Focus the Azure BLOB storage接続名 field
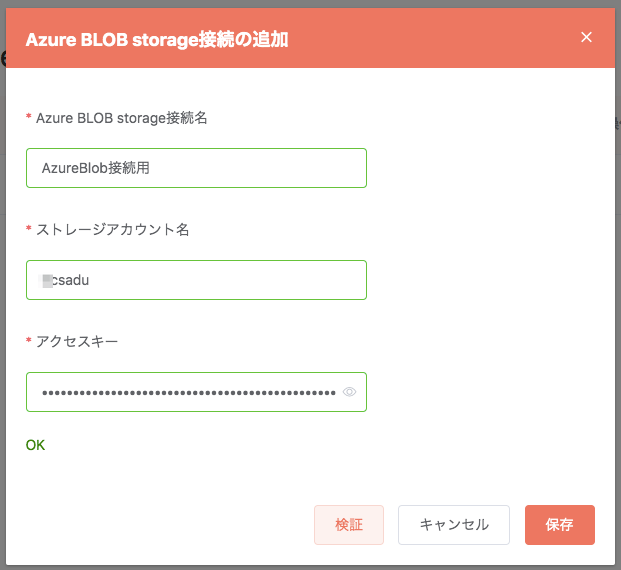The height and width of the screenshot is (570, 621). 196,168
